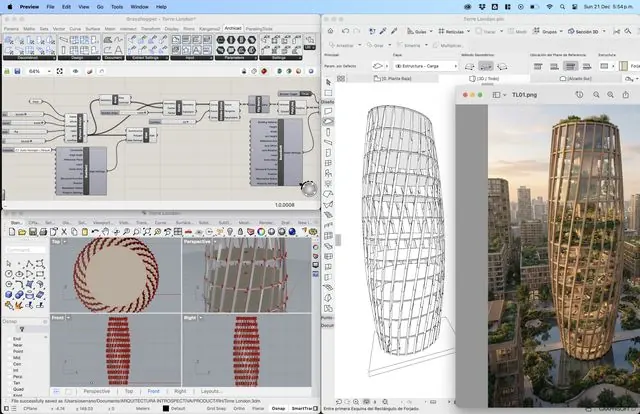Screen dimensions: 640x414
Task: Select the Marquee tool in Archicad toolbox
Action: click(329, 93)
